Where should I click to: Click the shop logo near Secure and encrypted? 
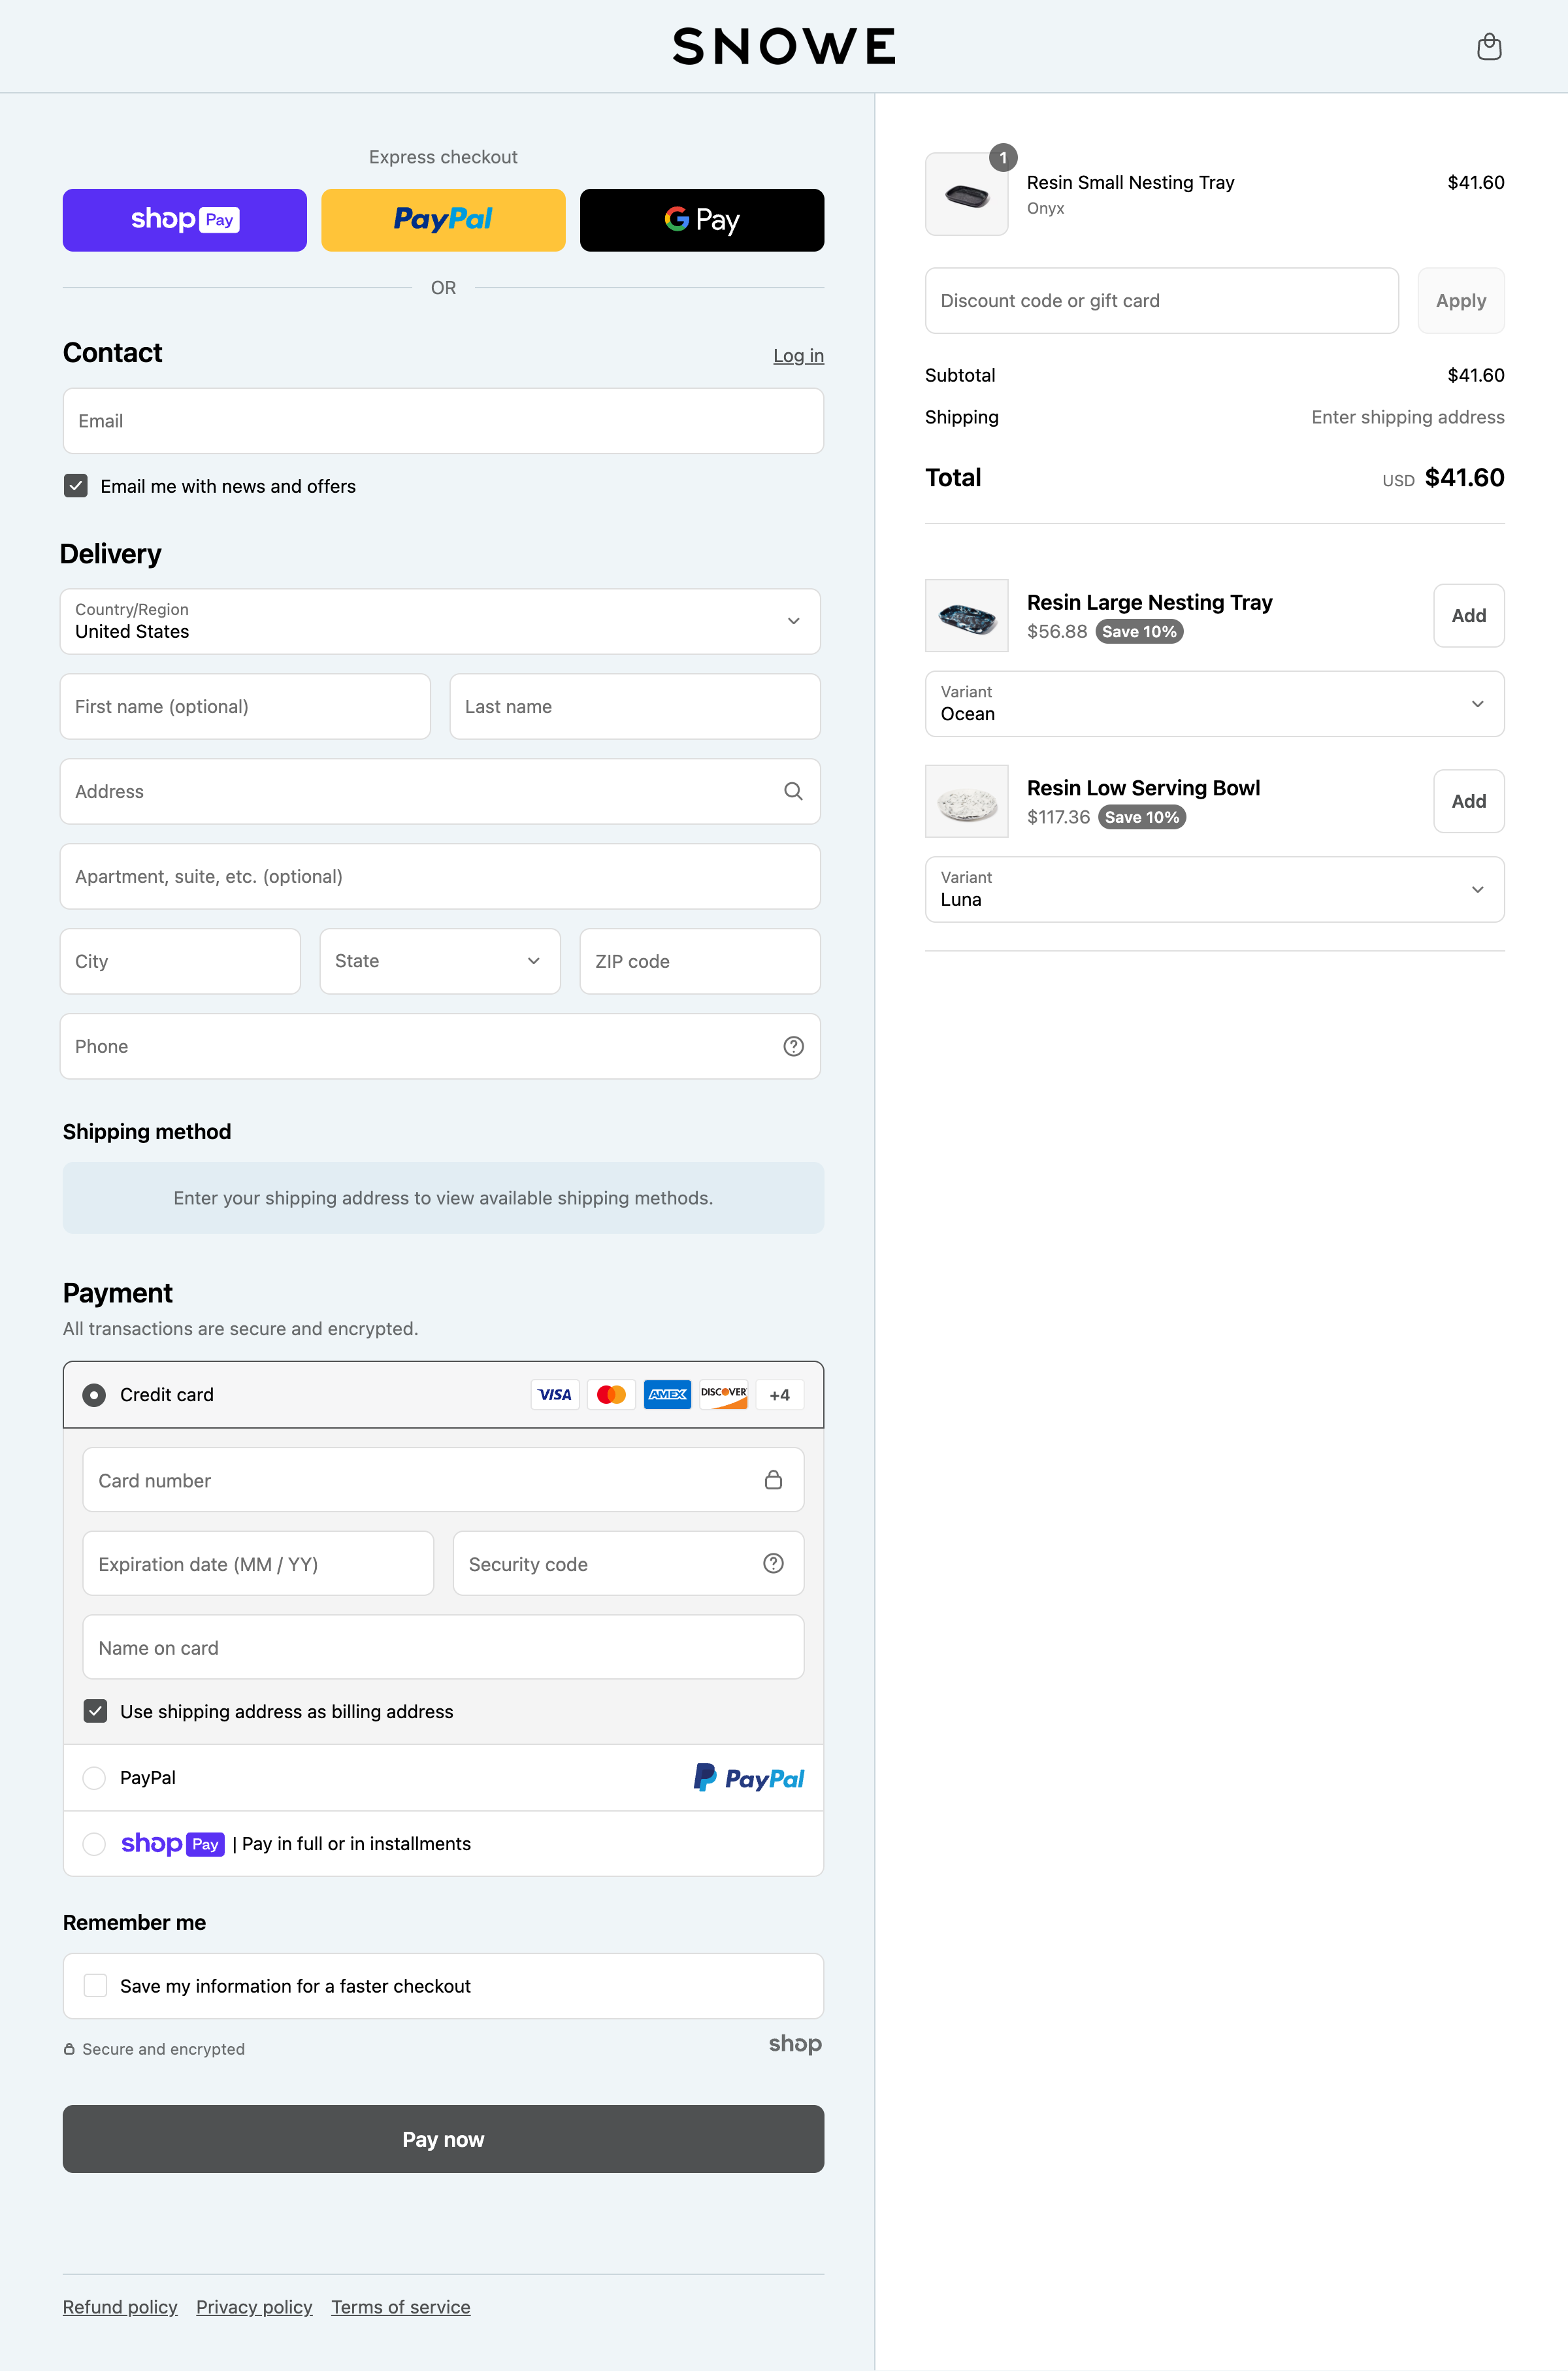pos(795,2044)
